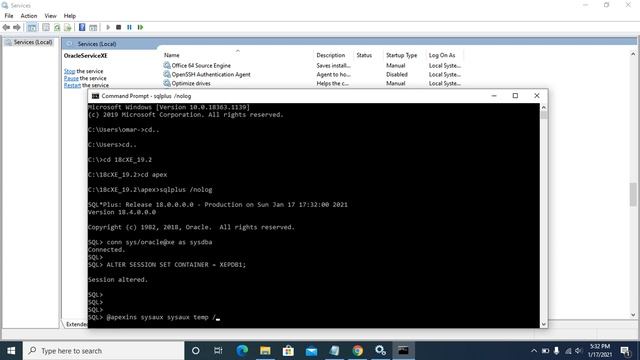Sort by the Status column header
The image size is (640, 360).
point(364,55)
